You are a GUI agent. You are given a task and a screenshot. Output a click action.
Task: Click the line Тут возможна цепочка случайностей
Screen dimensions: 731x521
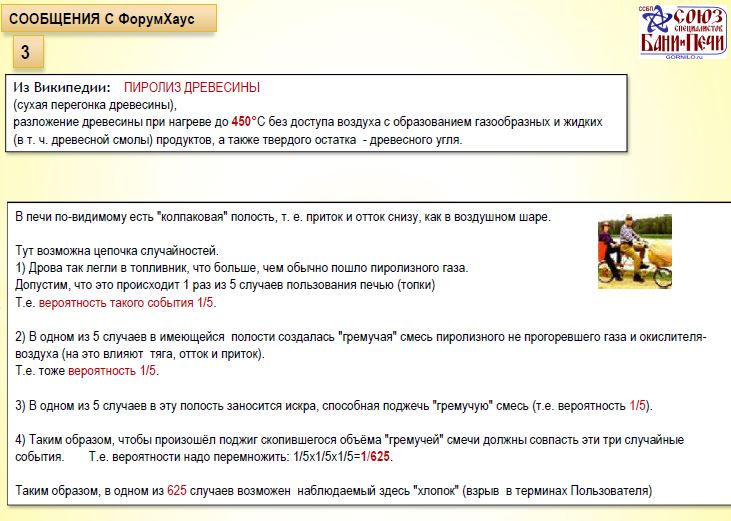pyautogui.click(x=118, y=250)
